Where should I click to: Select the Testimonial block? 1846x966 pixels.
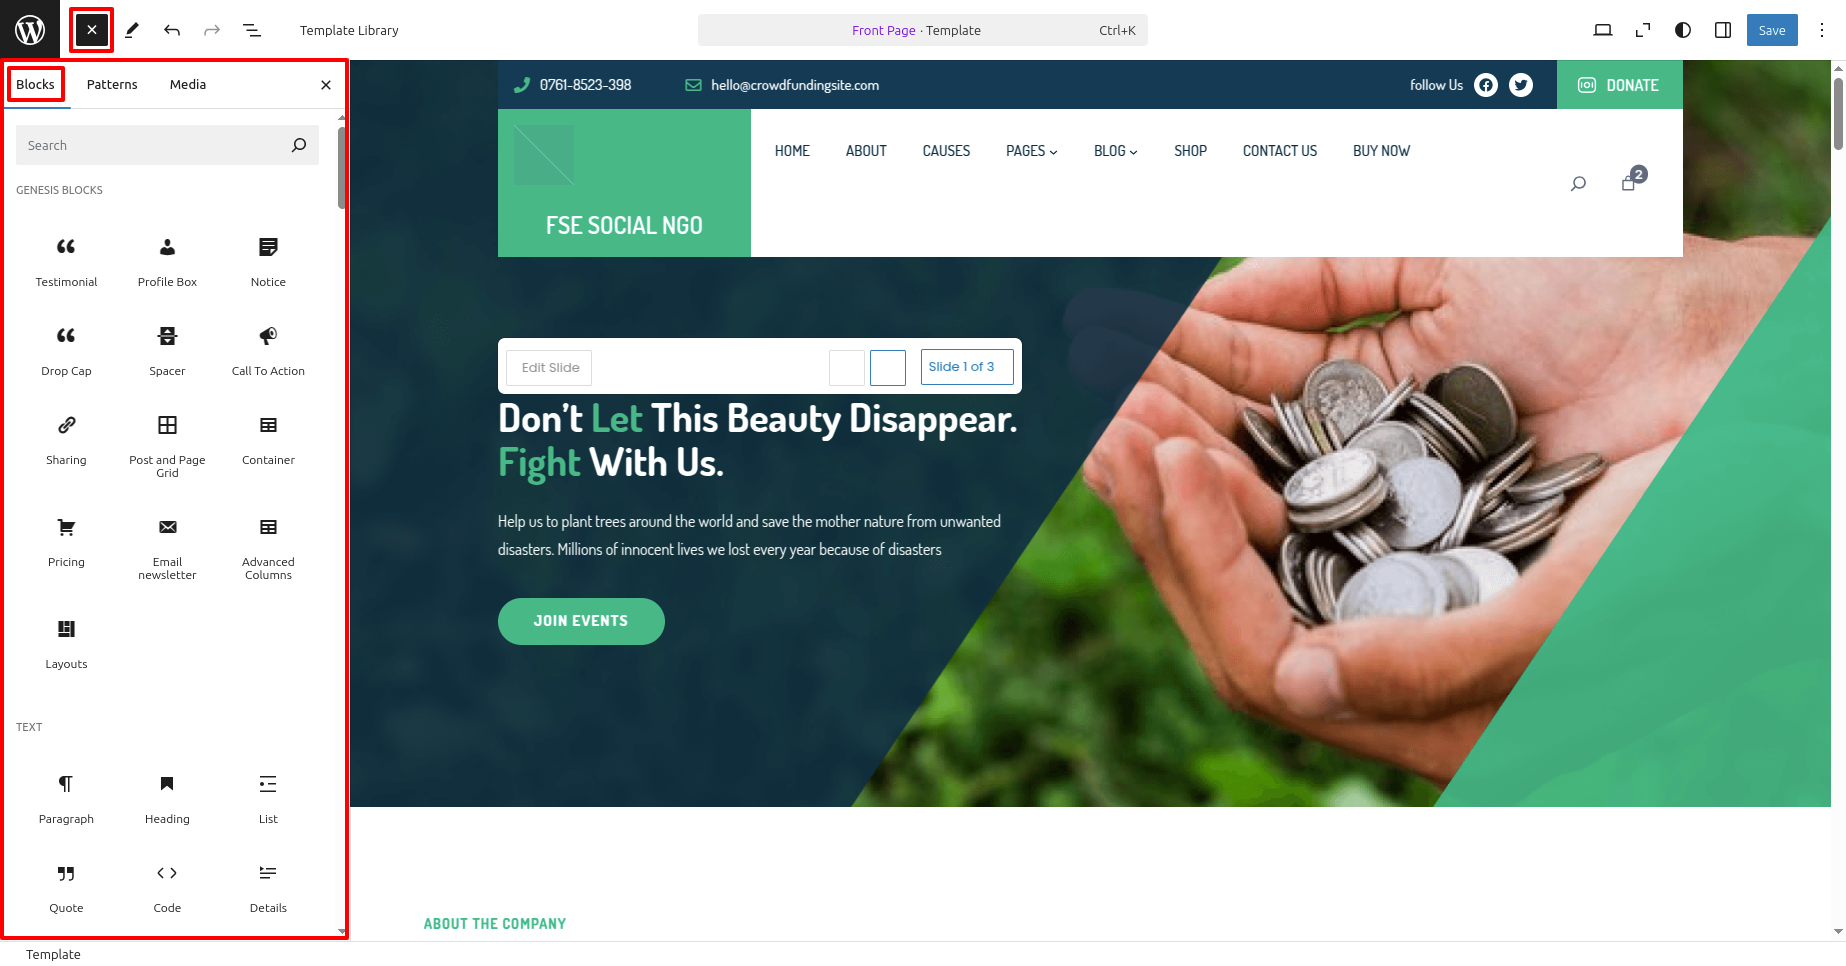pos(66,262)
